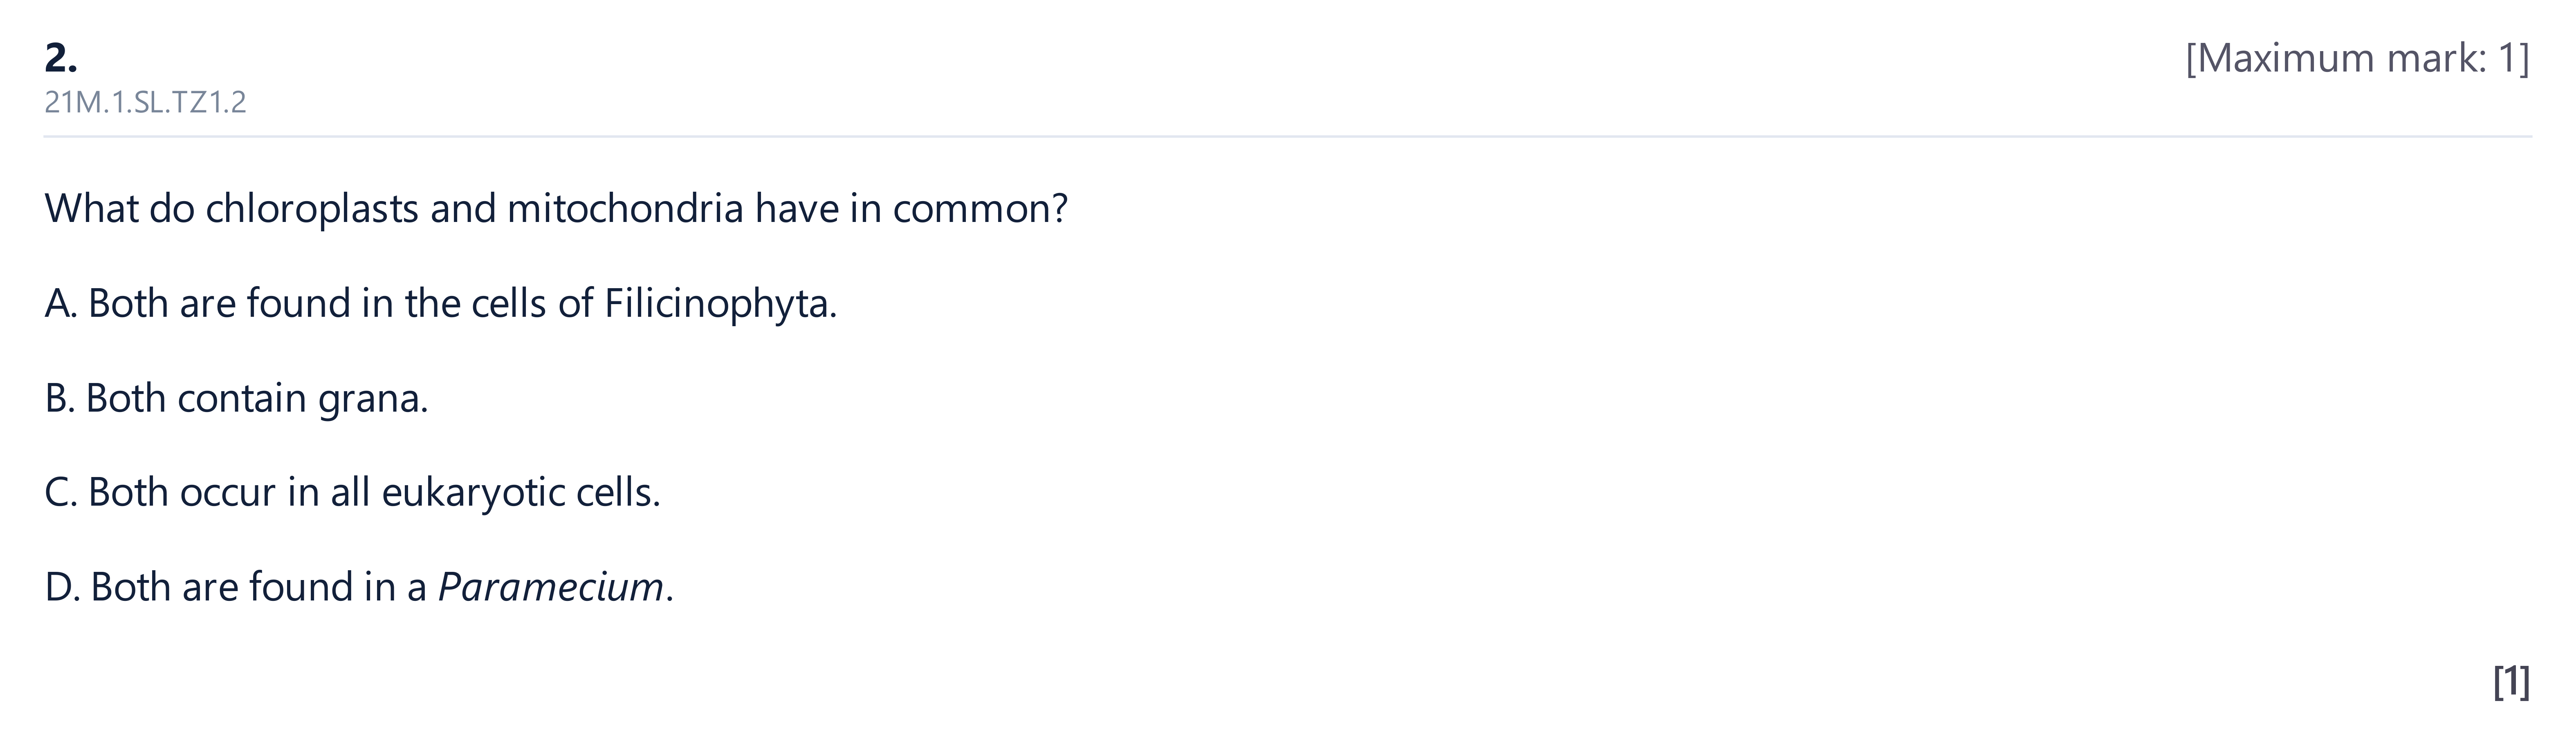The height and width of the screenshot is (746, 2576).
Task: Click the letter D. option marker
Action: coord(62,587)
